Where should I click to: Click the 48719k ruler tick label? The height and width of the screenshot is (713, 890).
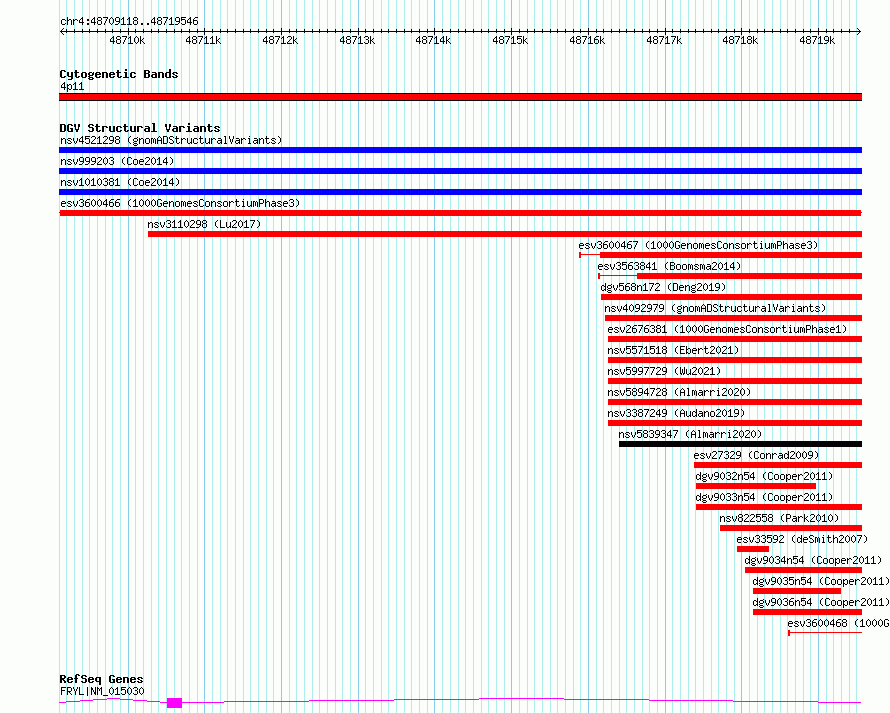tap(817, 40)
